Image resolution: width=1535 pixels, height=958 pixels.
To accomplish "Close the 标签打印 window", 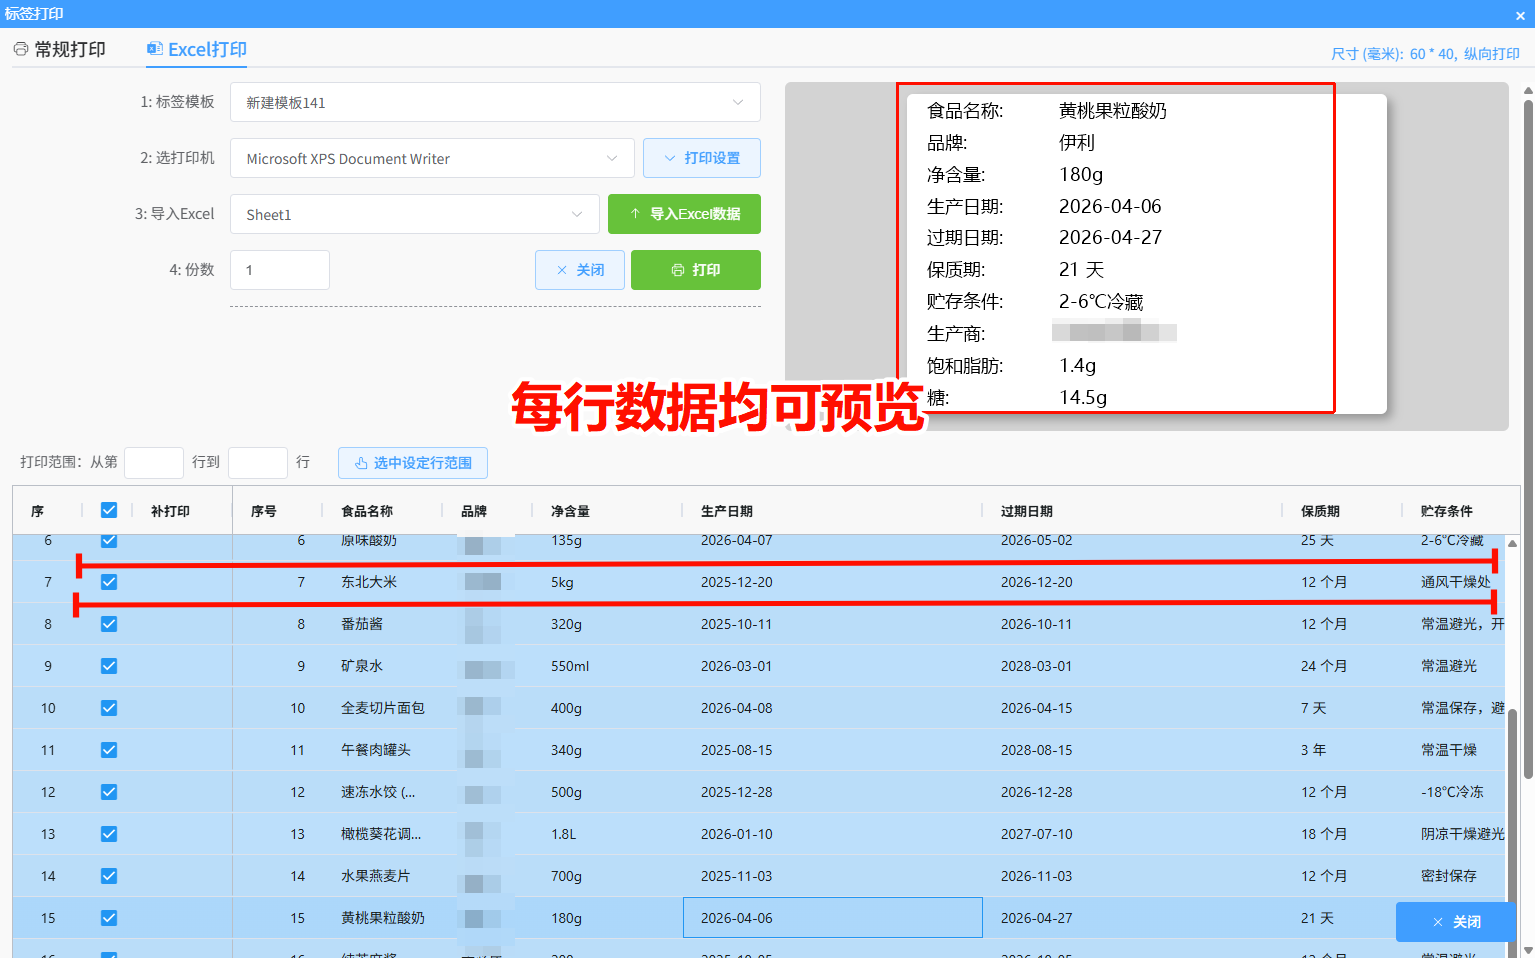I will tap(1520, 15).
